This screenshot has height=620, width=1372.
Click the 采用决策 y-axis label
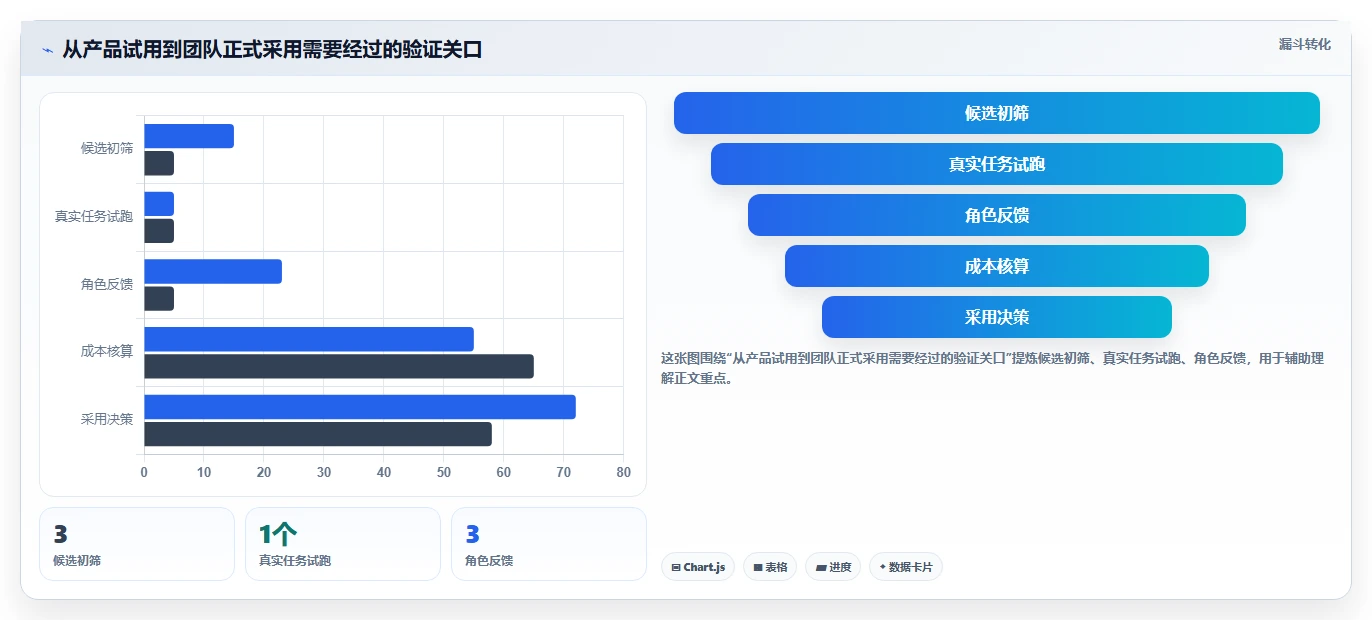click(107, 420)
